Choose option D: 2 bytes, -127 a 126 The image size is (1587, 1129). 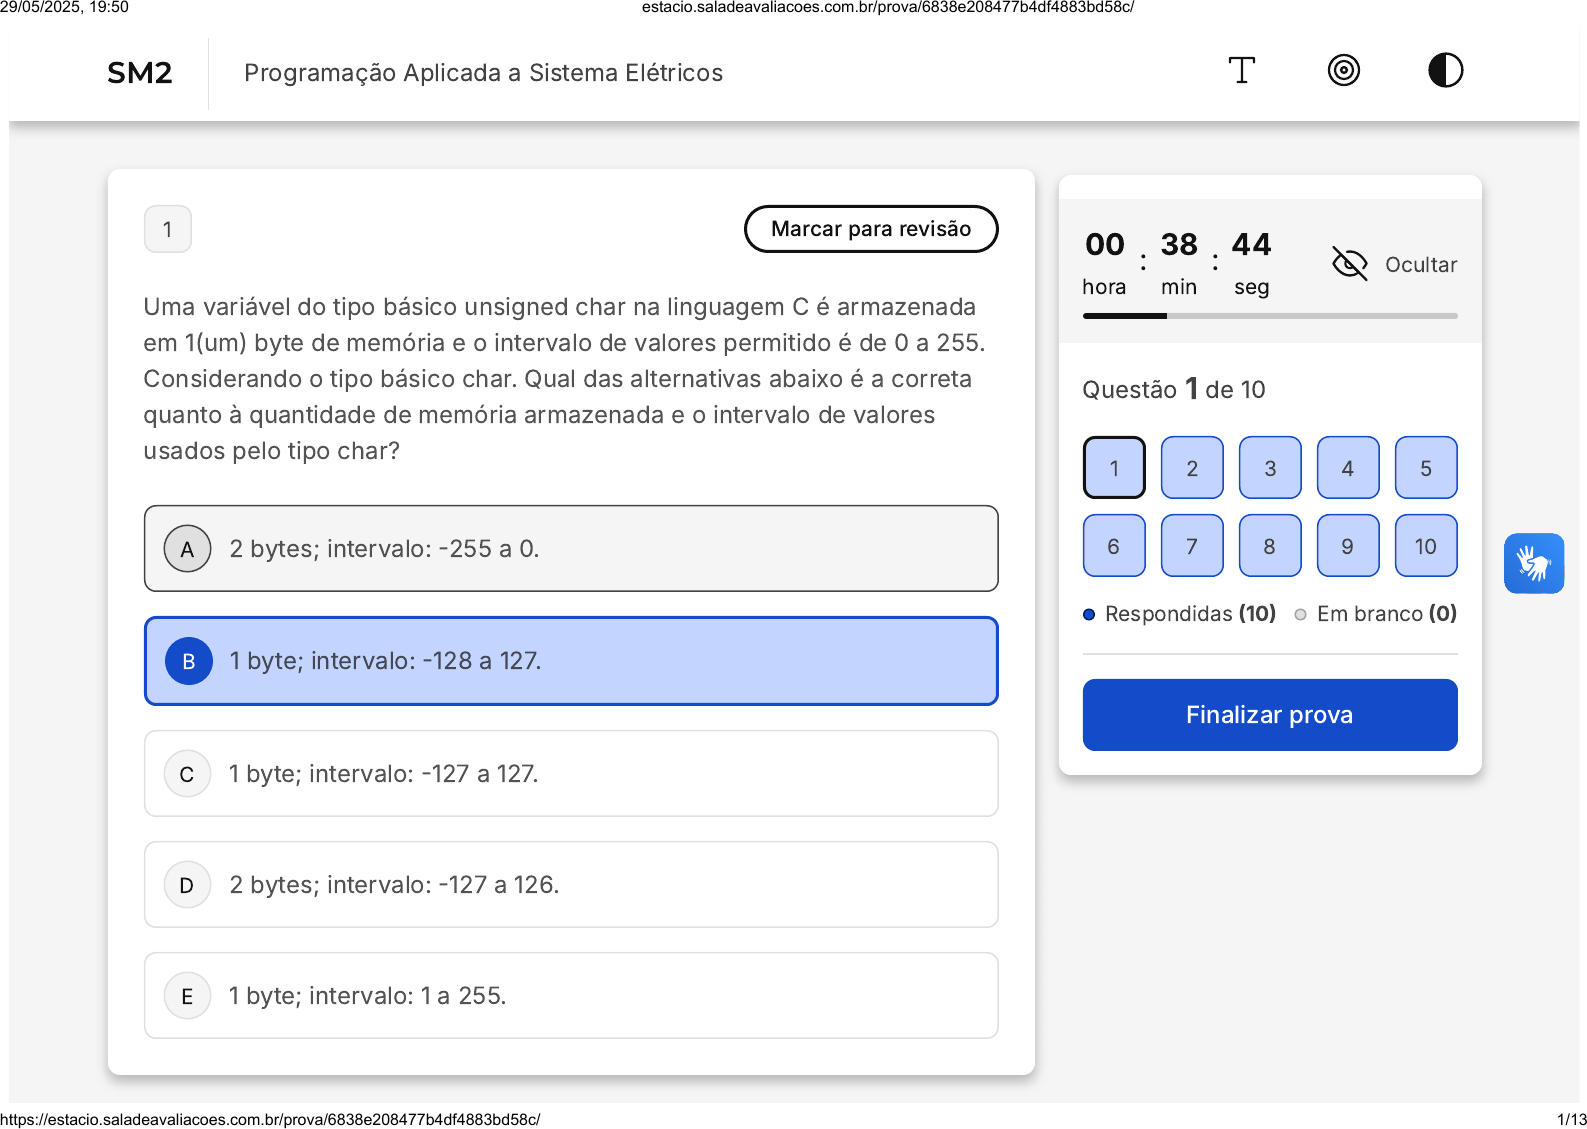point(570,885)
